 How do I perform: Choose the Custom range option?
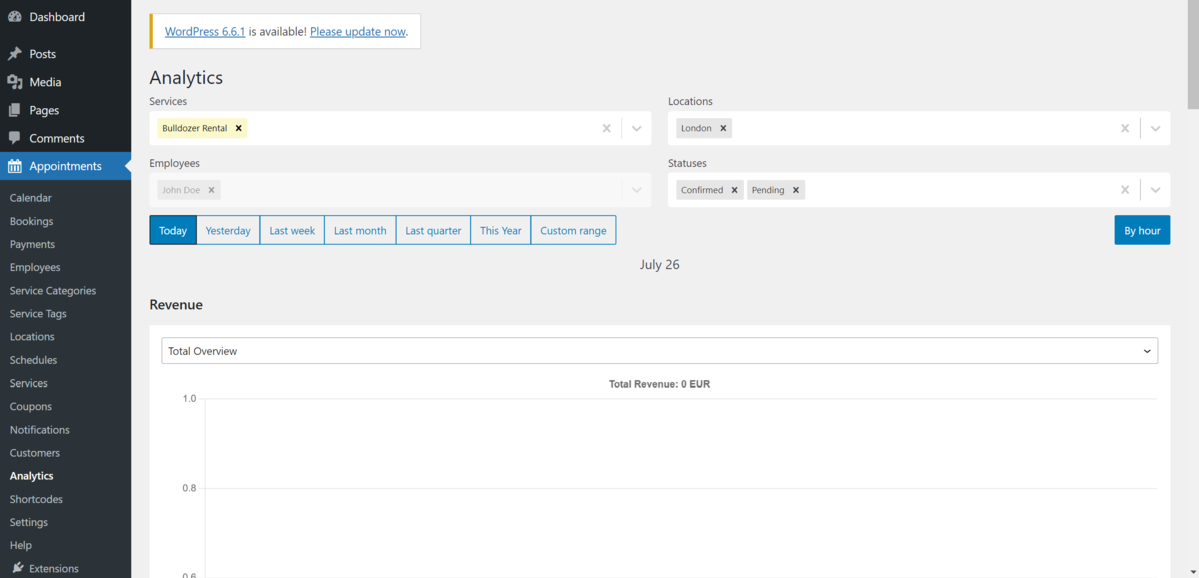click(573, 230)
